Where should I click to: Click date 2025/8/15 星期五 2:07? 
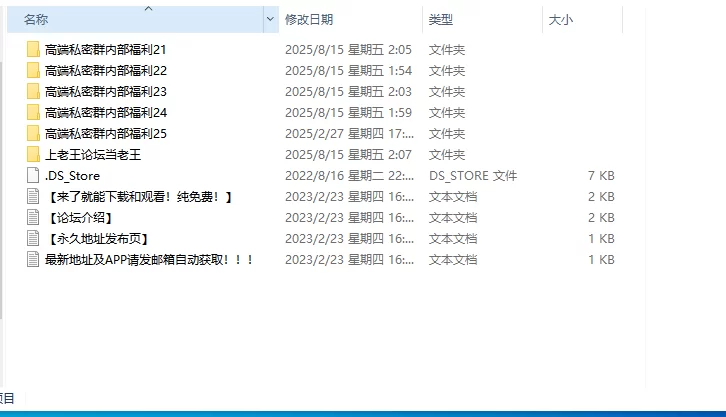pos(348,155)
